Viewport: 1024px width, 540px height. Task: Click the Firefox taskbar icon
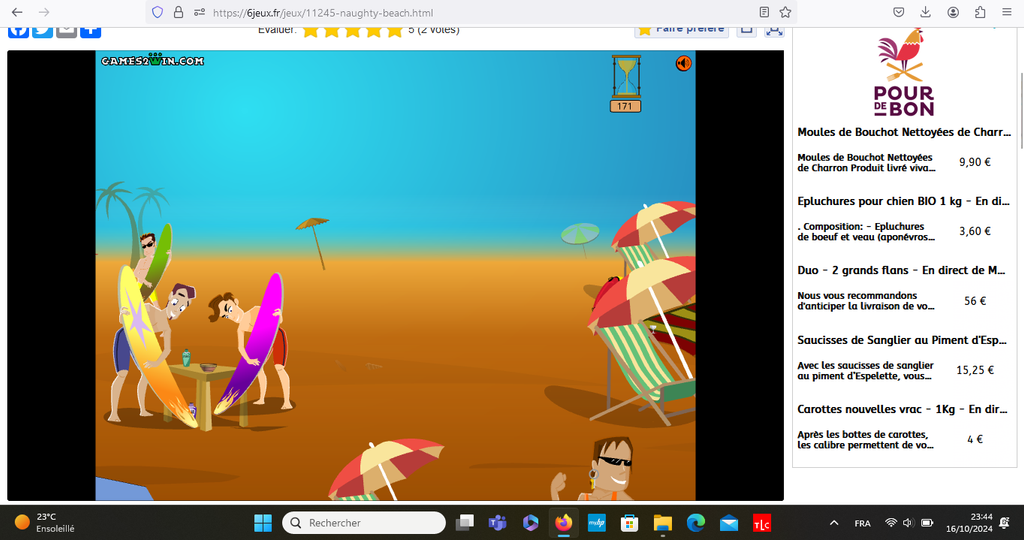point(563,522)
